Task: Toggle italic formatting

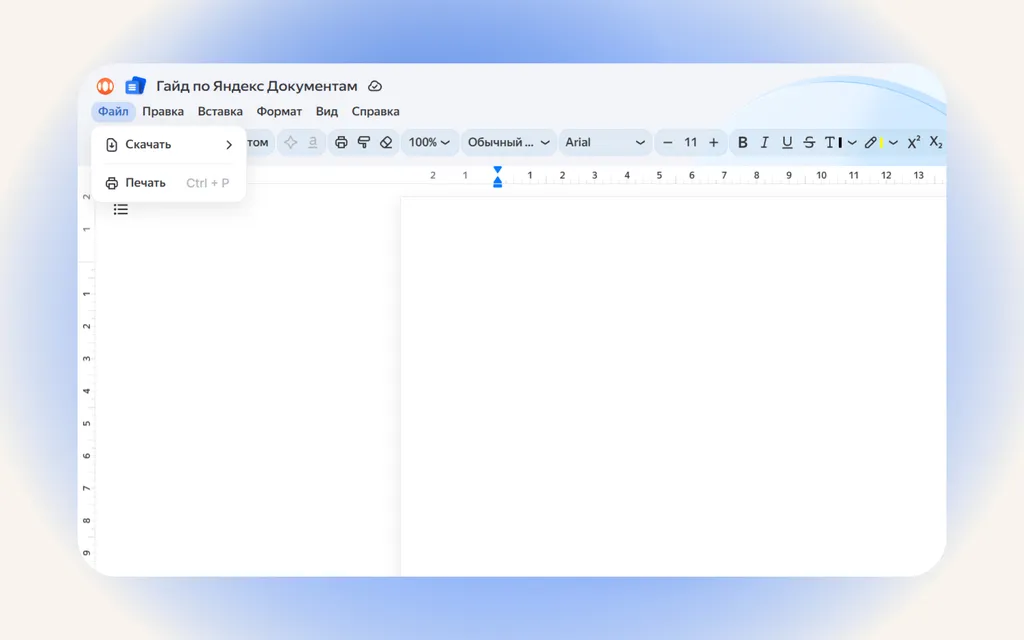Action: 765,142
